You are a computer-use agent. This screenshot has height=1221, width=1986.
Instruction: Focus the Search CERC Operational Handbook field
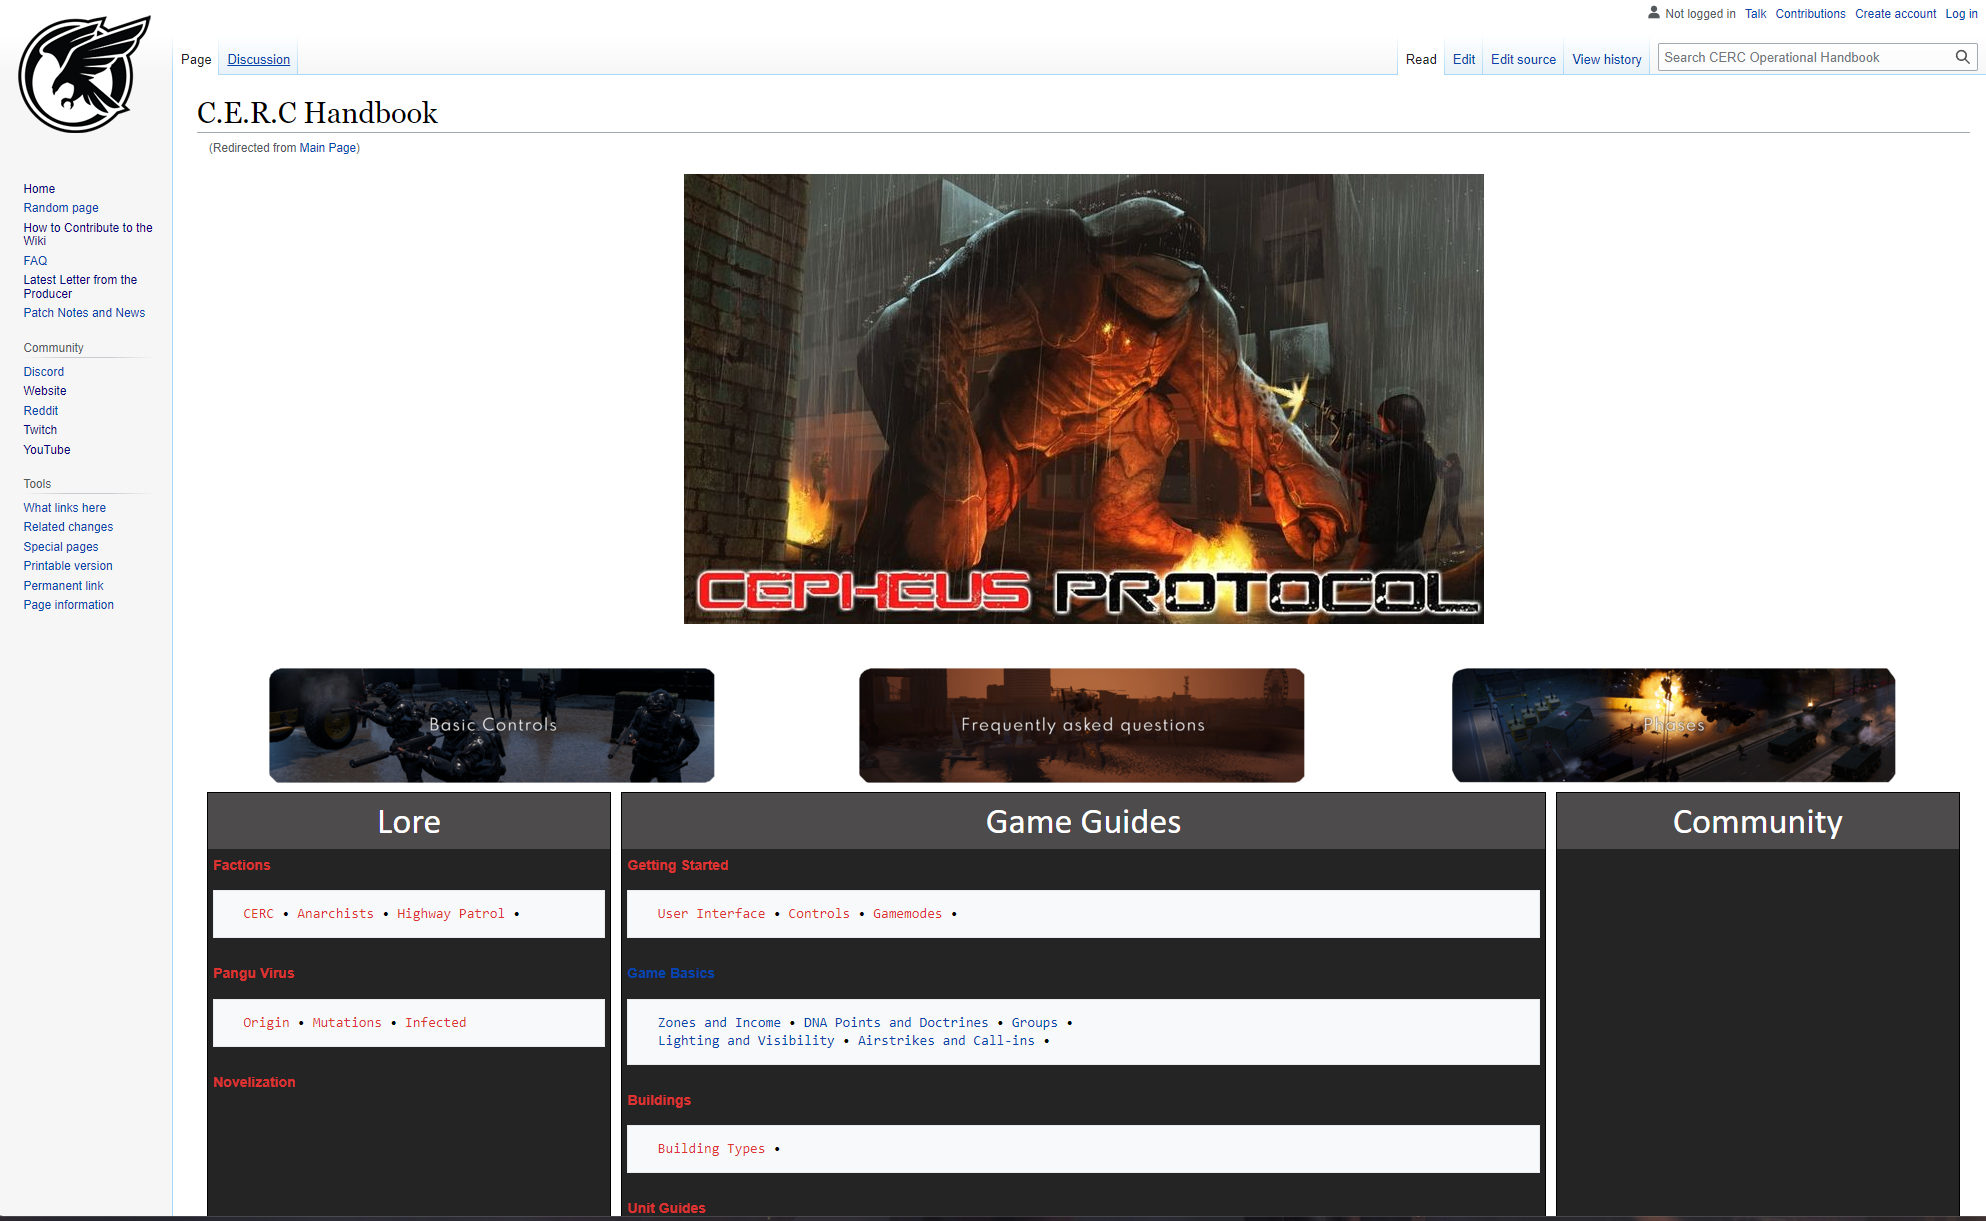(x=1800, y=57)
